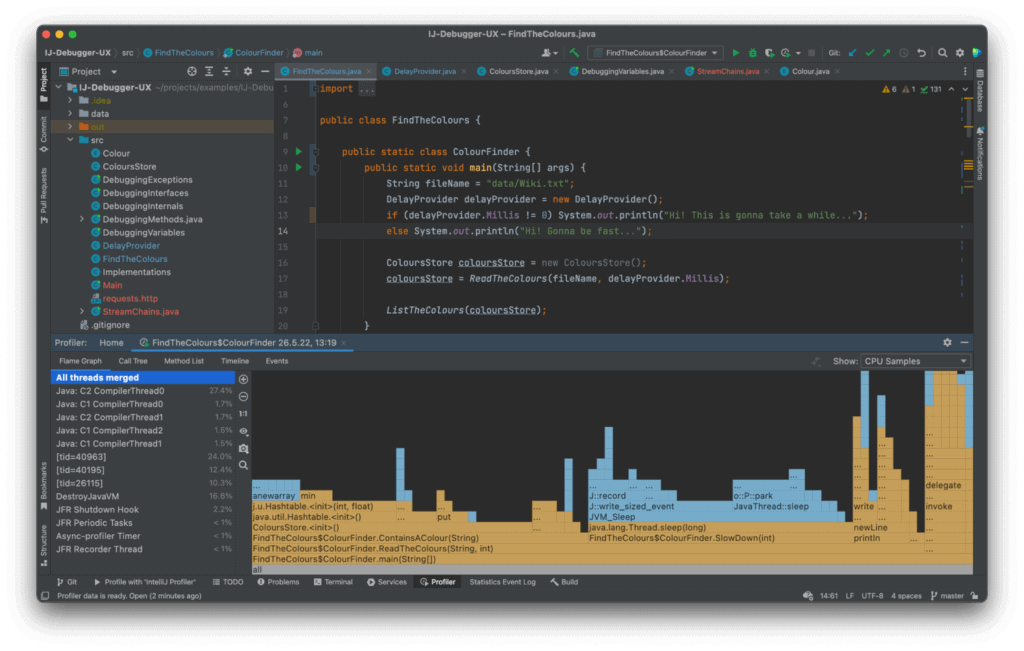Image resolution: width=1024 pixels, height=651 pixels.
Task: Open Search Everywhere magnifier
Action: tap(942, 52)
